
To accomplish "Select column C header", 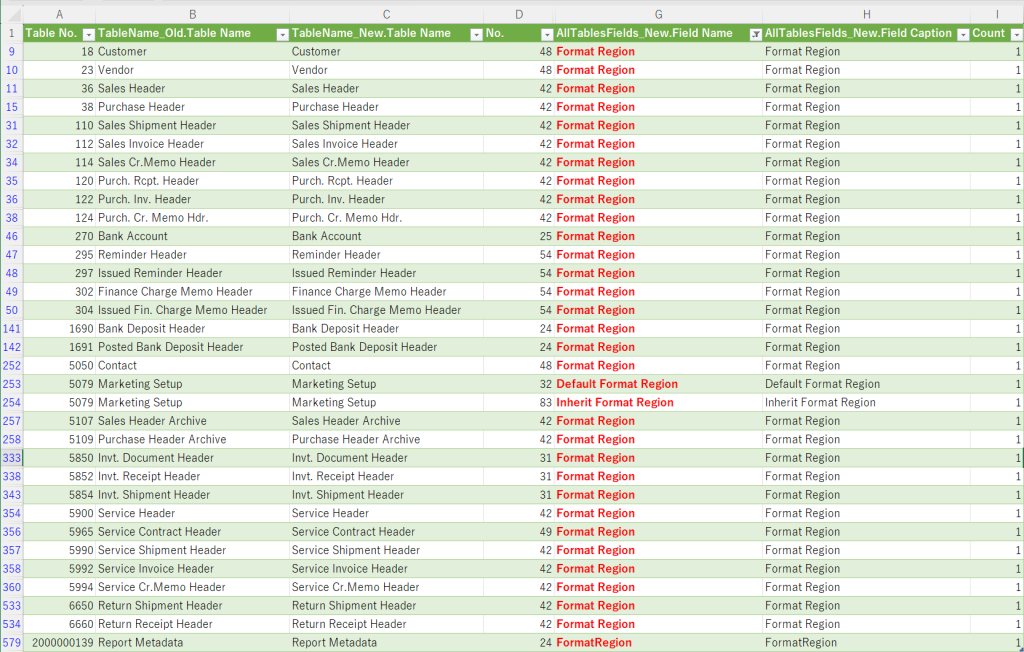I will click(x=387, y=14).
